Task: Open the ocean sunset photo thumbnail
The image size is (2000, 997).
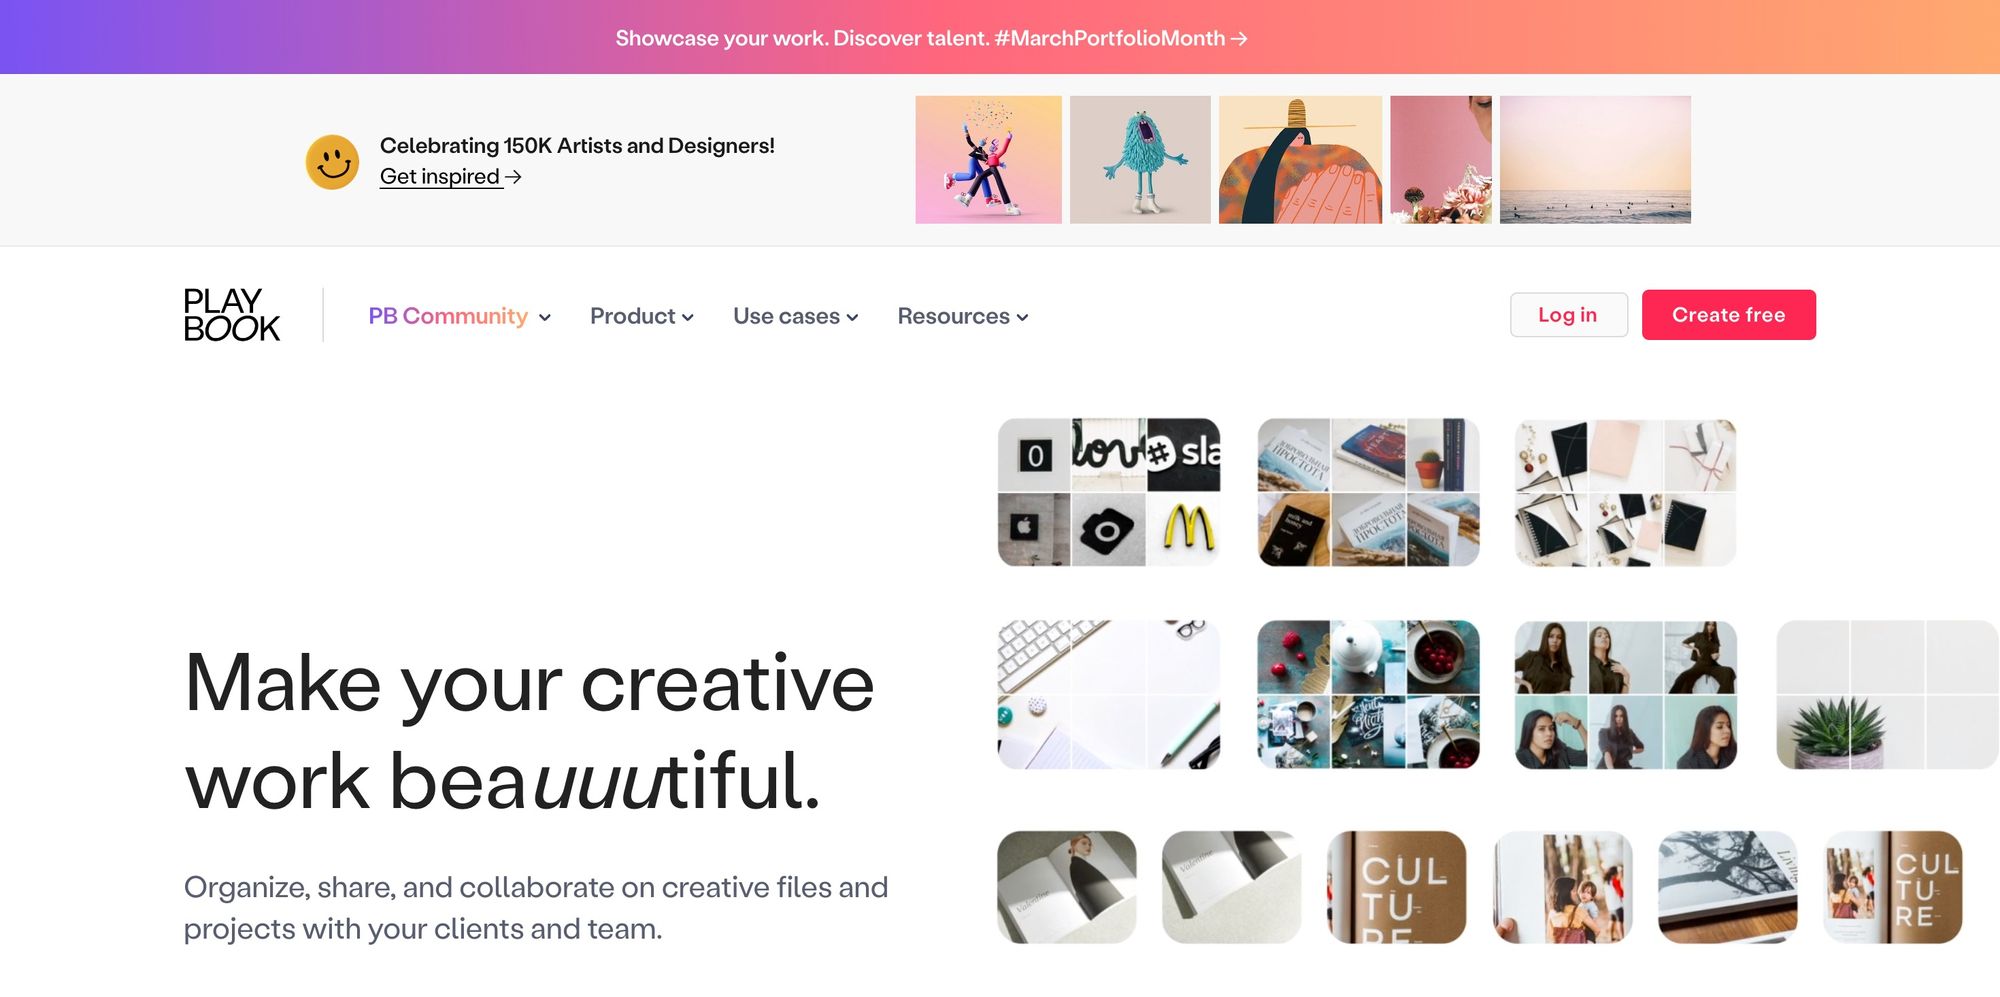Action: click(1595, 159)
